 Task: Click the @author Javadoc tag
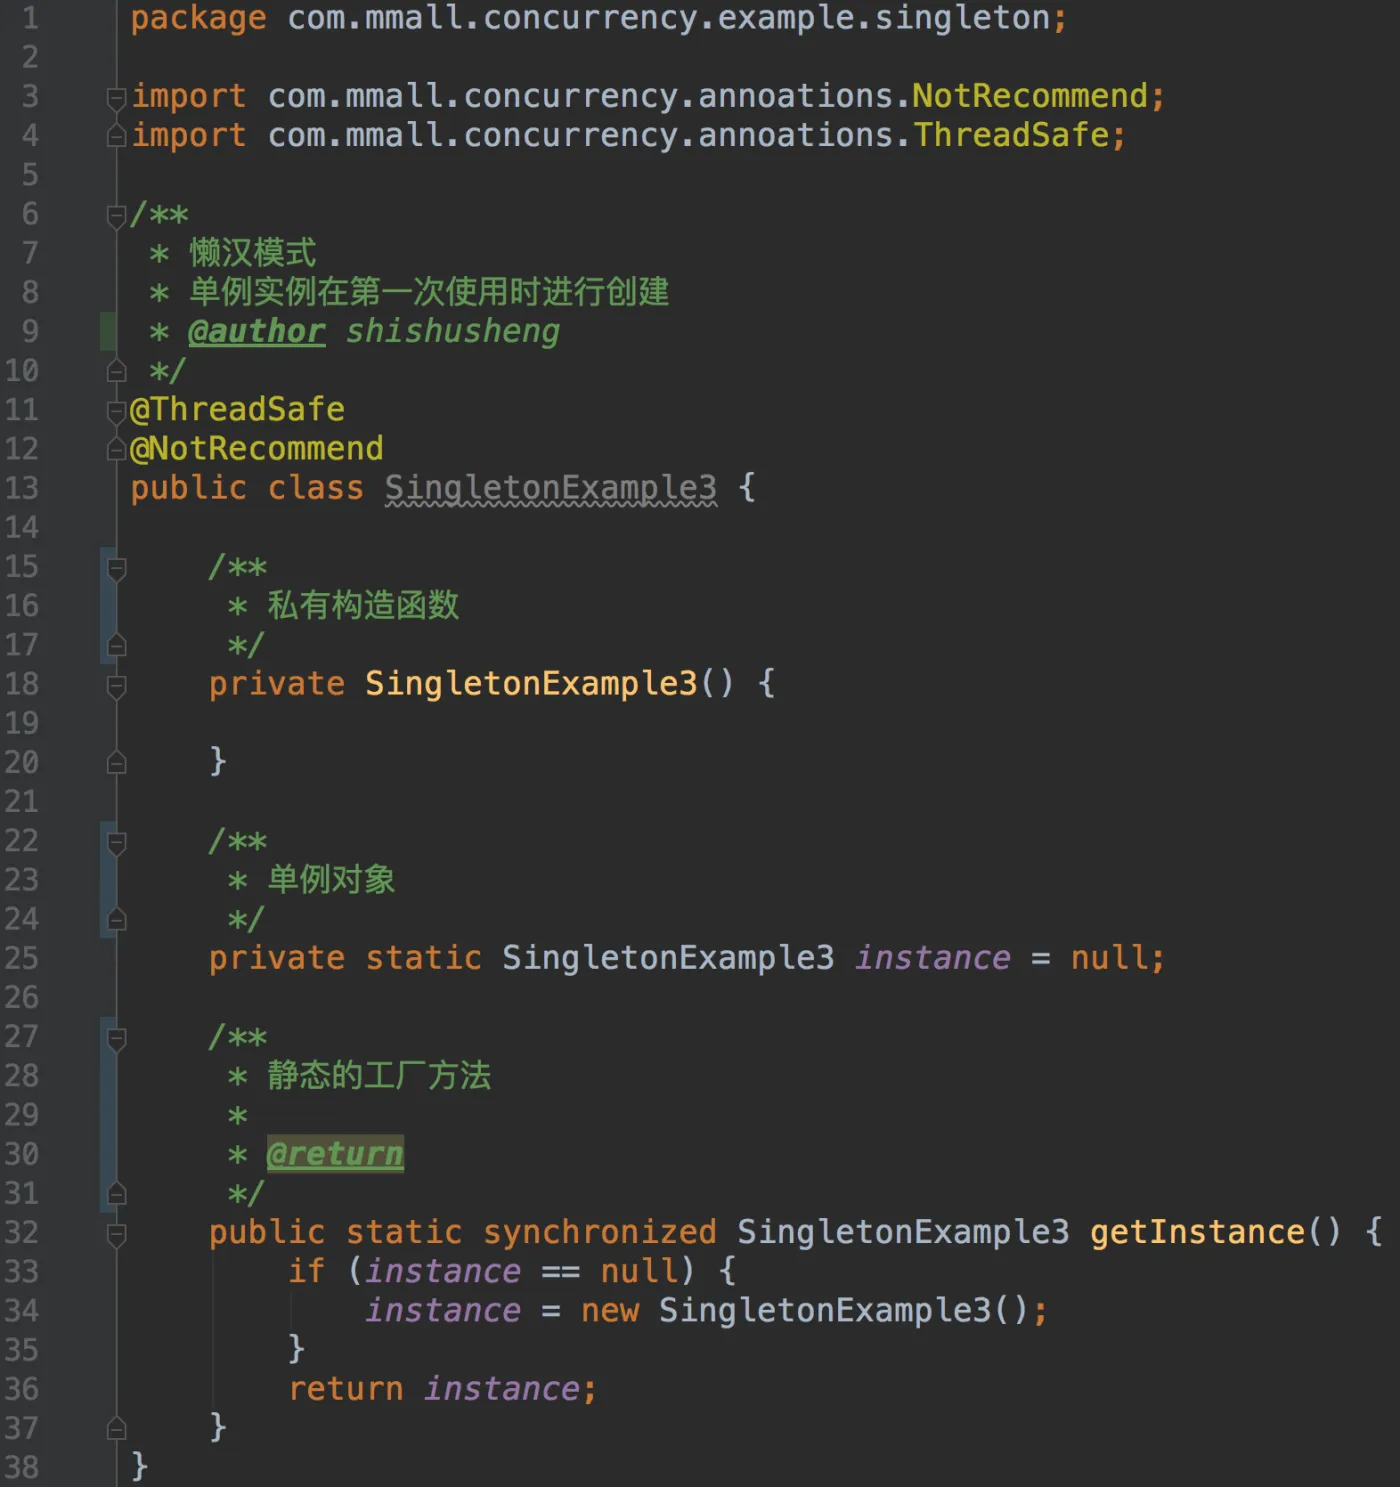tap(257, 331)
